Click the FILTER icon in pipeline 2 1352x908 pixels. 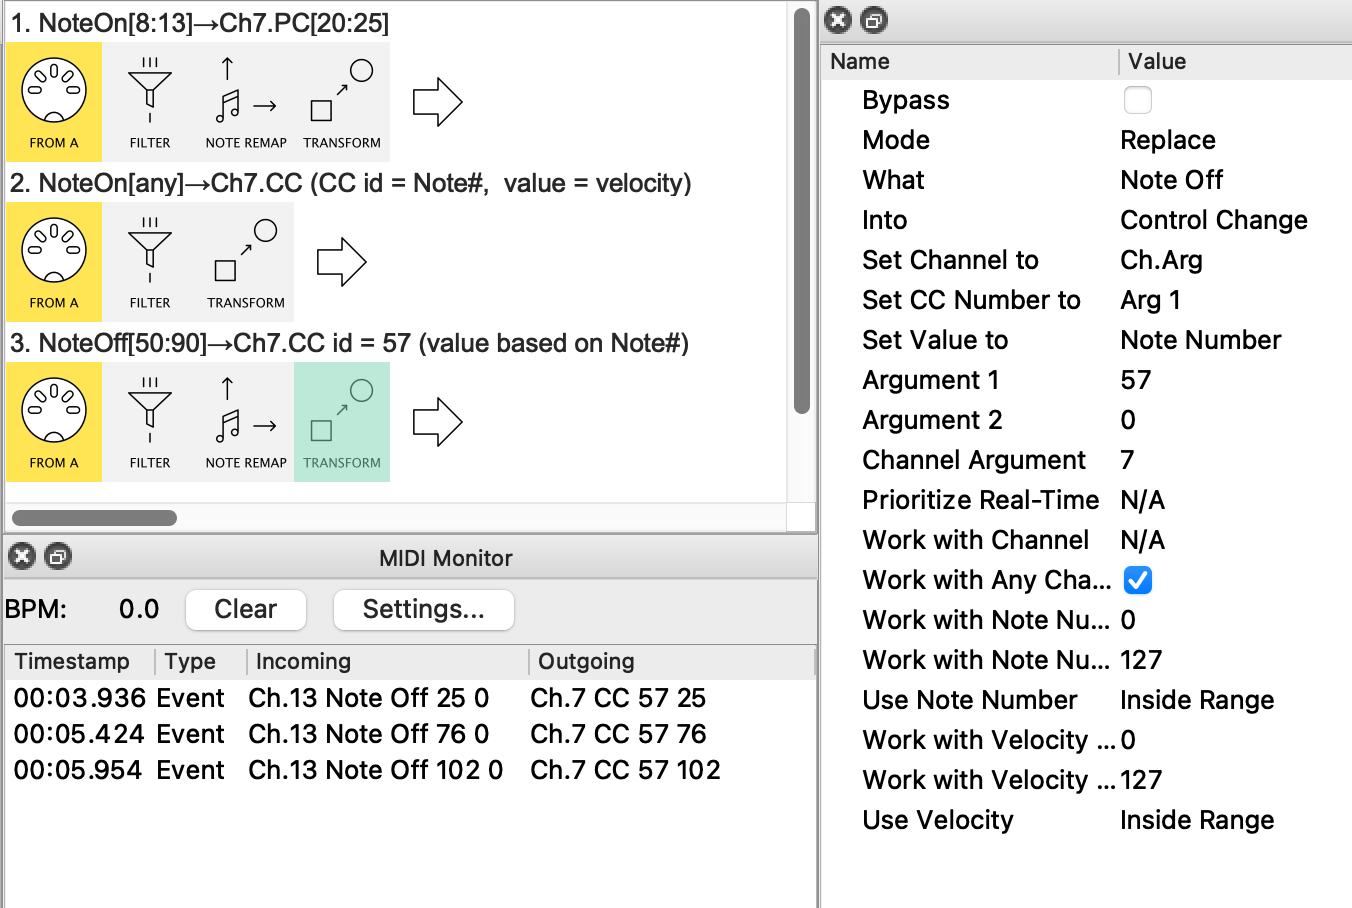(x=150, y=262)
